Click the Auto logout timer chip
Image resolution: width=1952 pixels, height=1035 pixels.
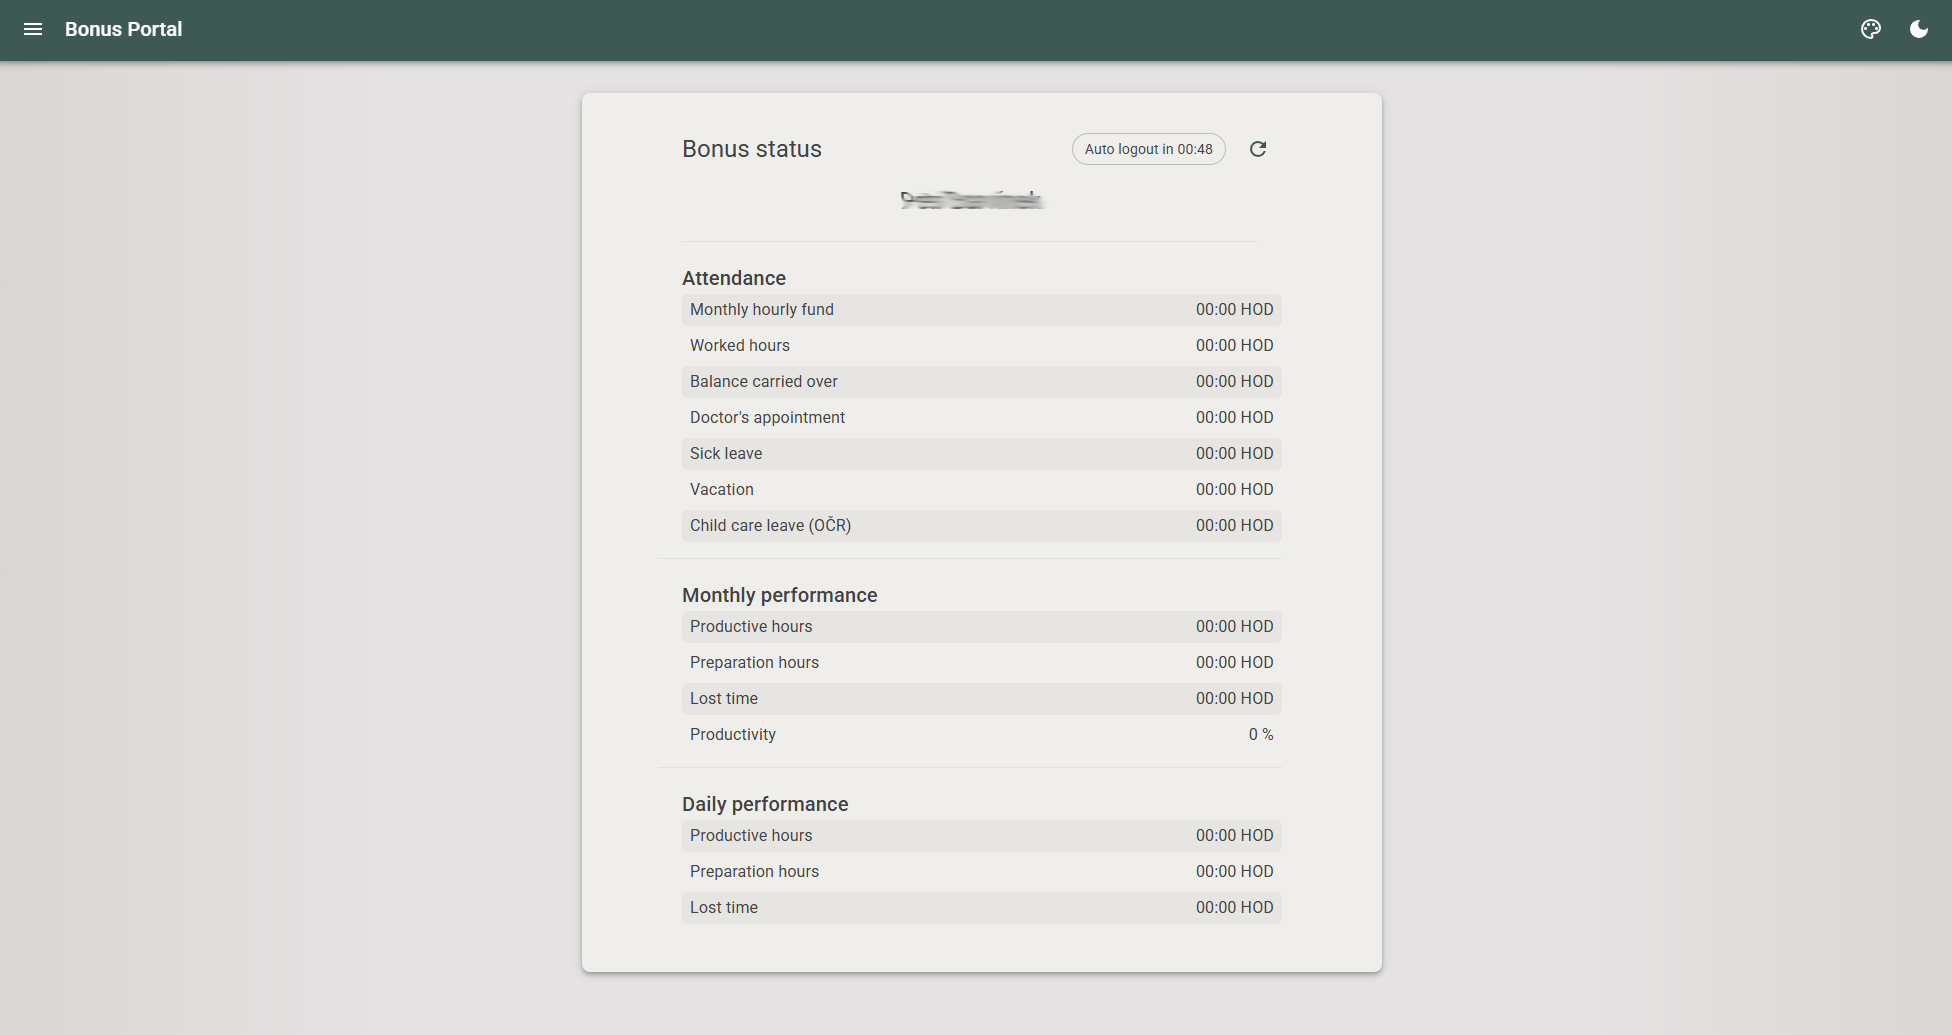click(1148, 149)
